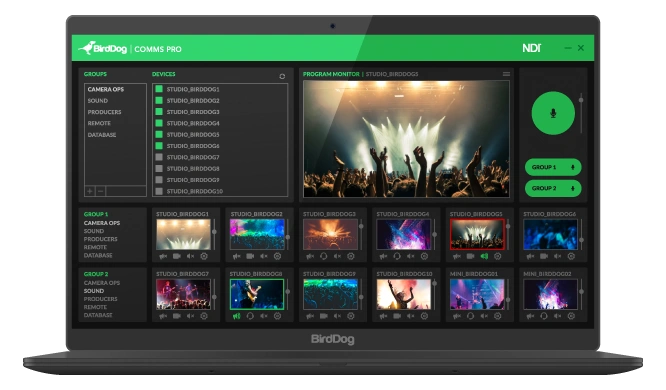Mute speaker for STUDIO_BIRDDOG4
Screen dimensions: 666x390
point(410,256)
